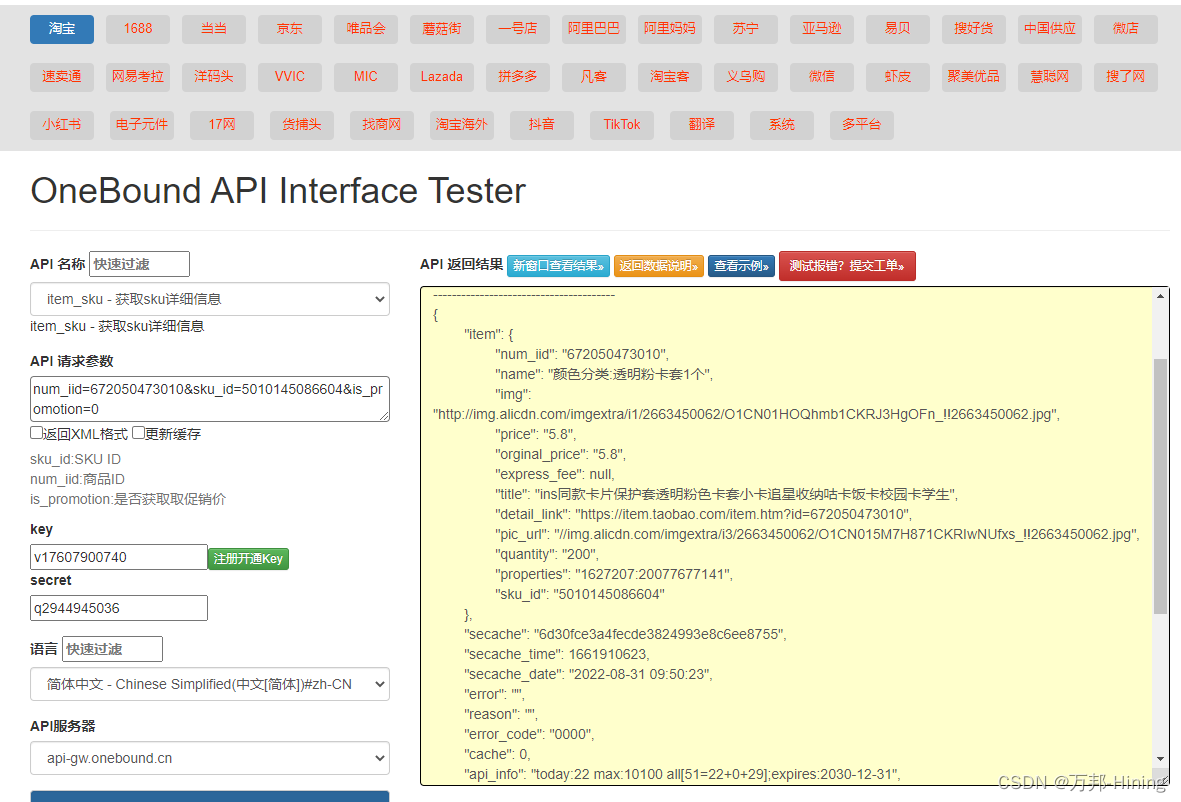This screenshot has width=1181, height=802.
Task: Select the 多平台 option
Action: coord(861,125)
